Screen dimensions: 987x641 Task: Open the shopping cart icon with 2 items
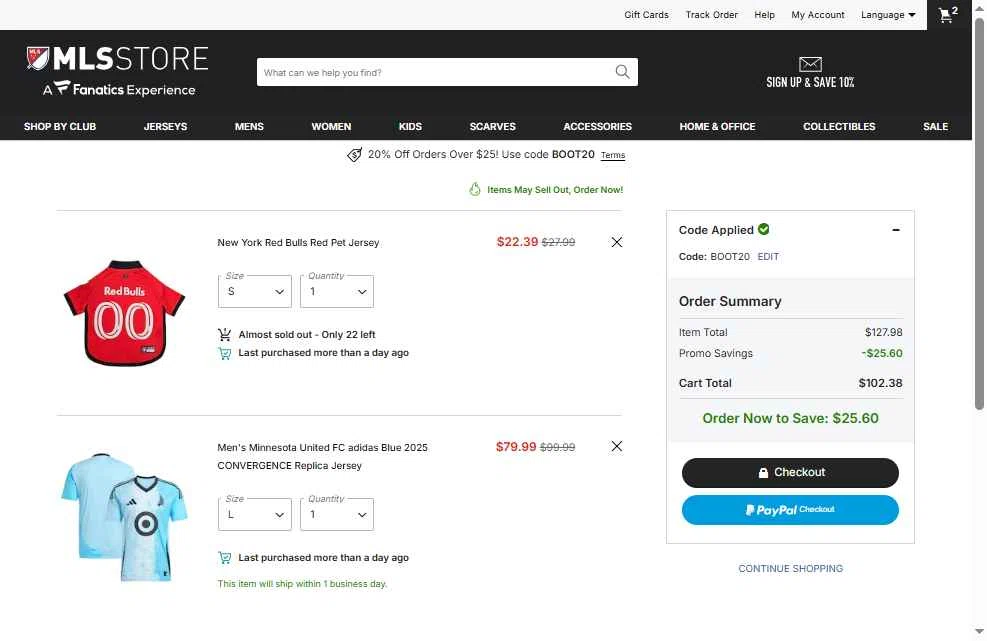[948, 14]
